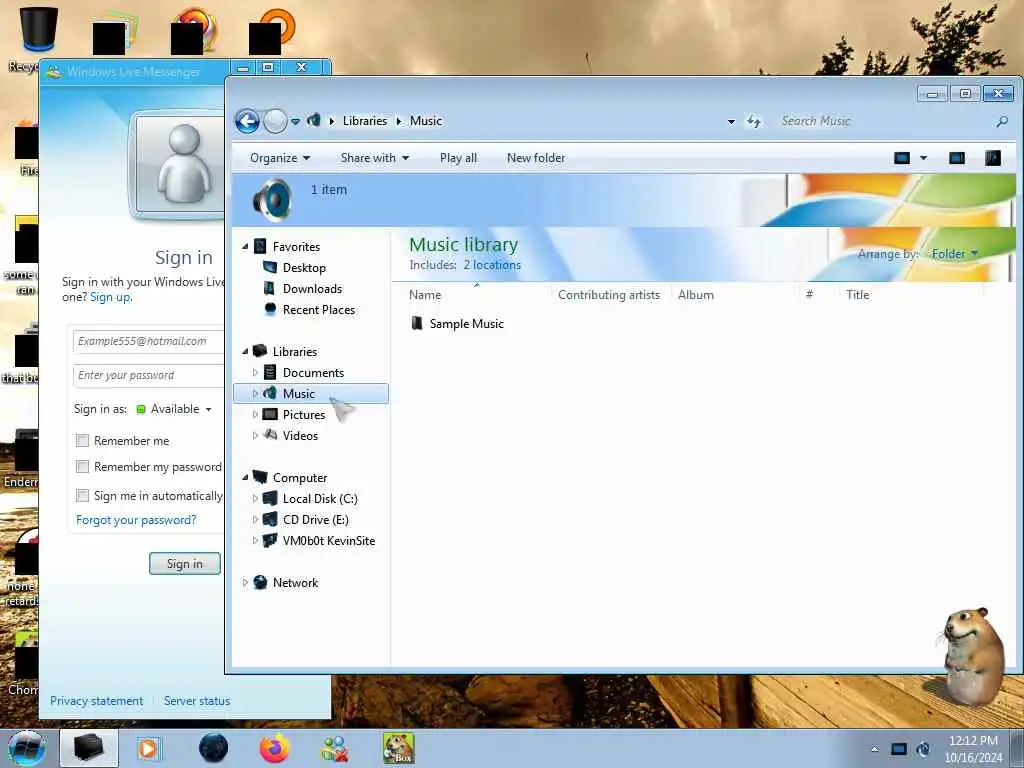This screenshot has width=1024, height=768.
Task: Click Forgot your password link
Action: click(136, 520)
